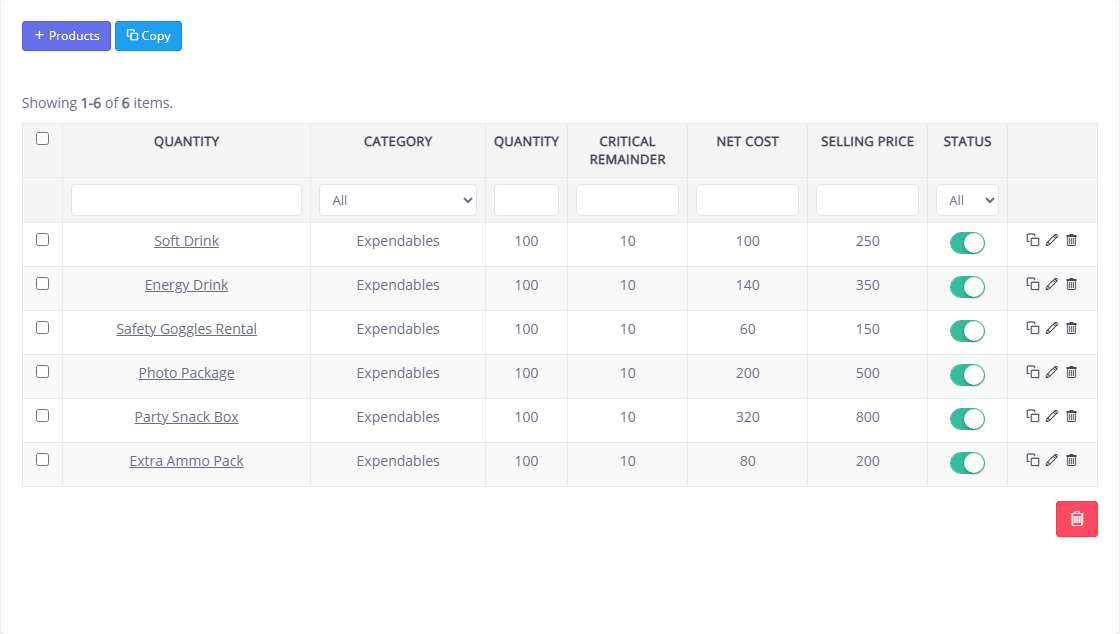Open the Status filter dropdown
This screenshot has width=1120, height=634.
(967, 200)
